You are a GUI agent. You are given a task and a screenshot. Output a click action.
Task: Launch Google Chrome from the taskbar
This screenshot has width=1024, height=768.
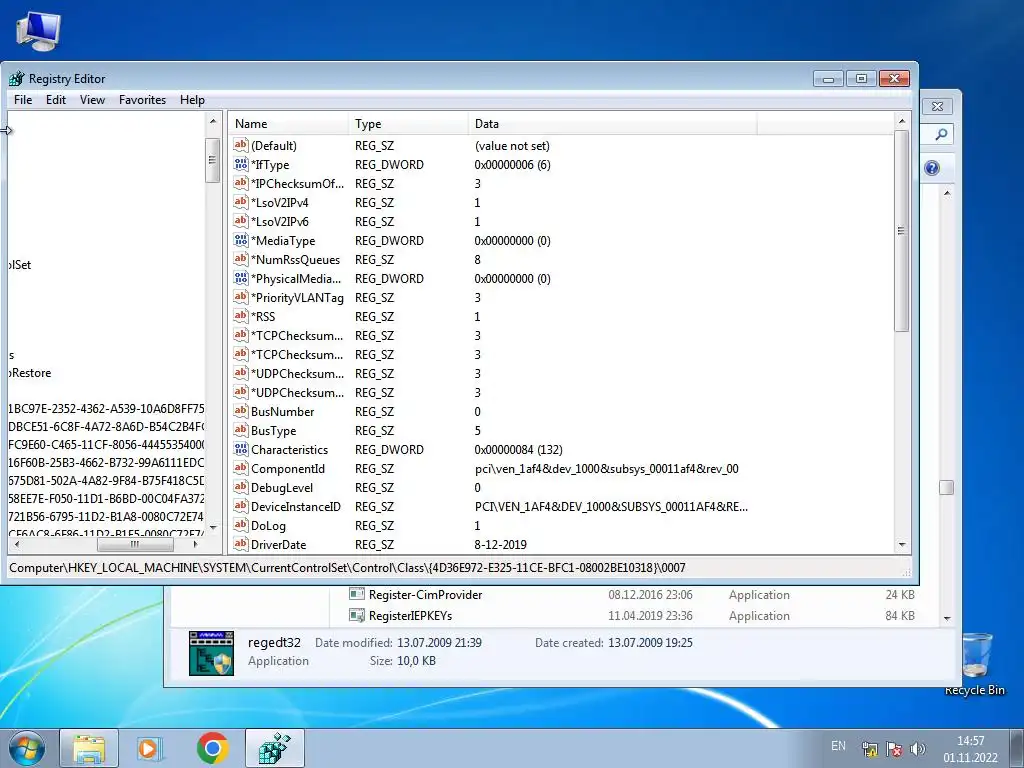212,748
